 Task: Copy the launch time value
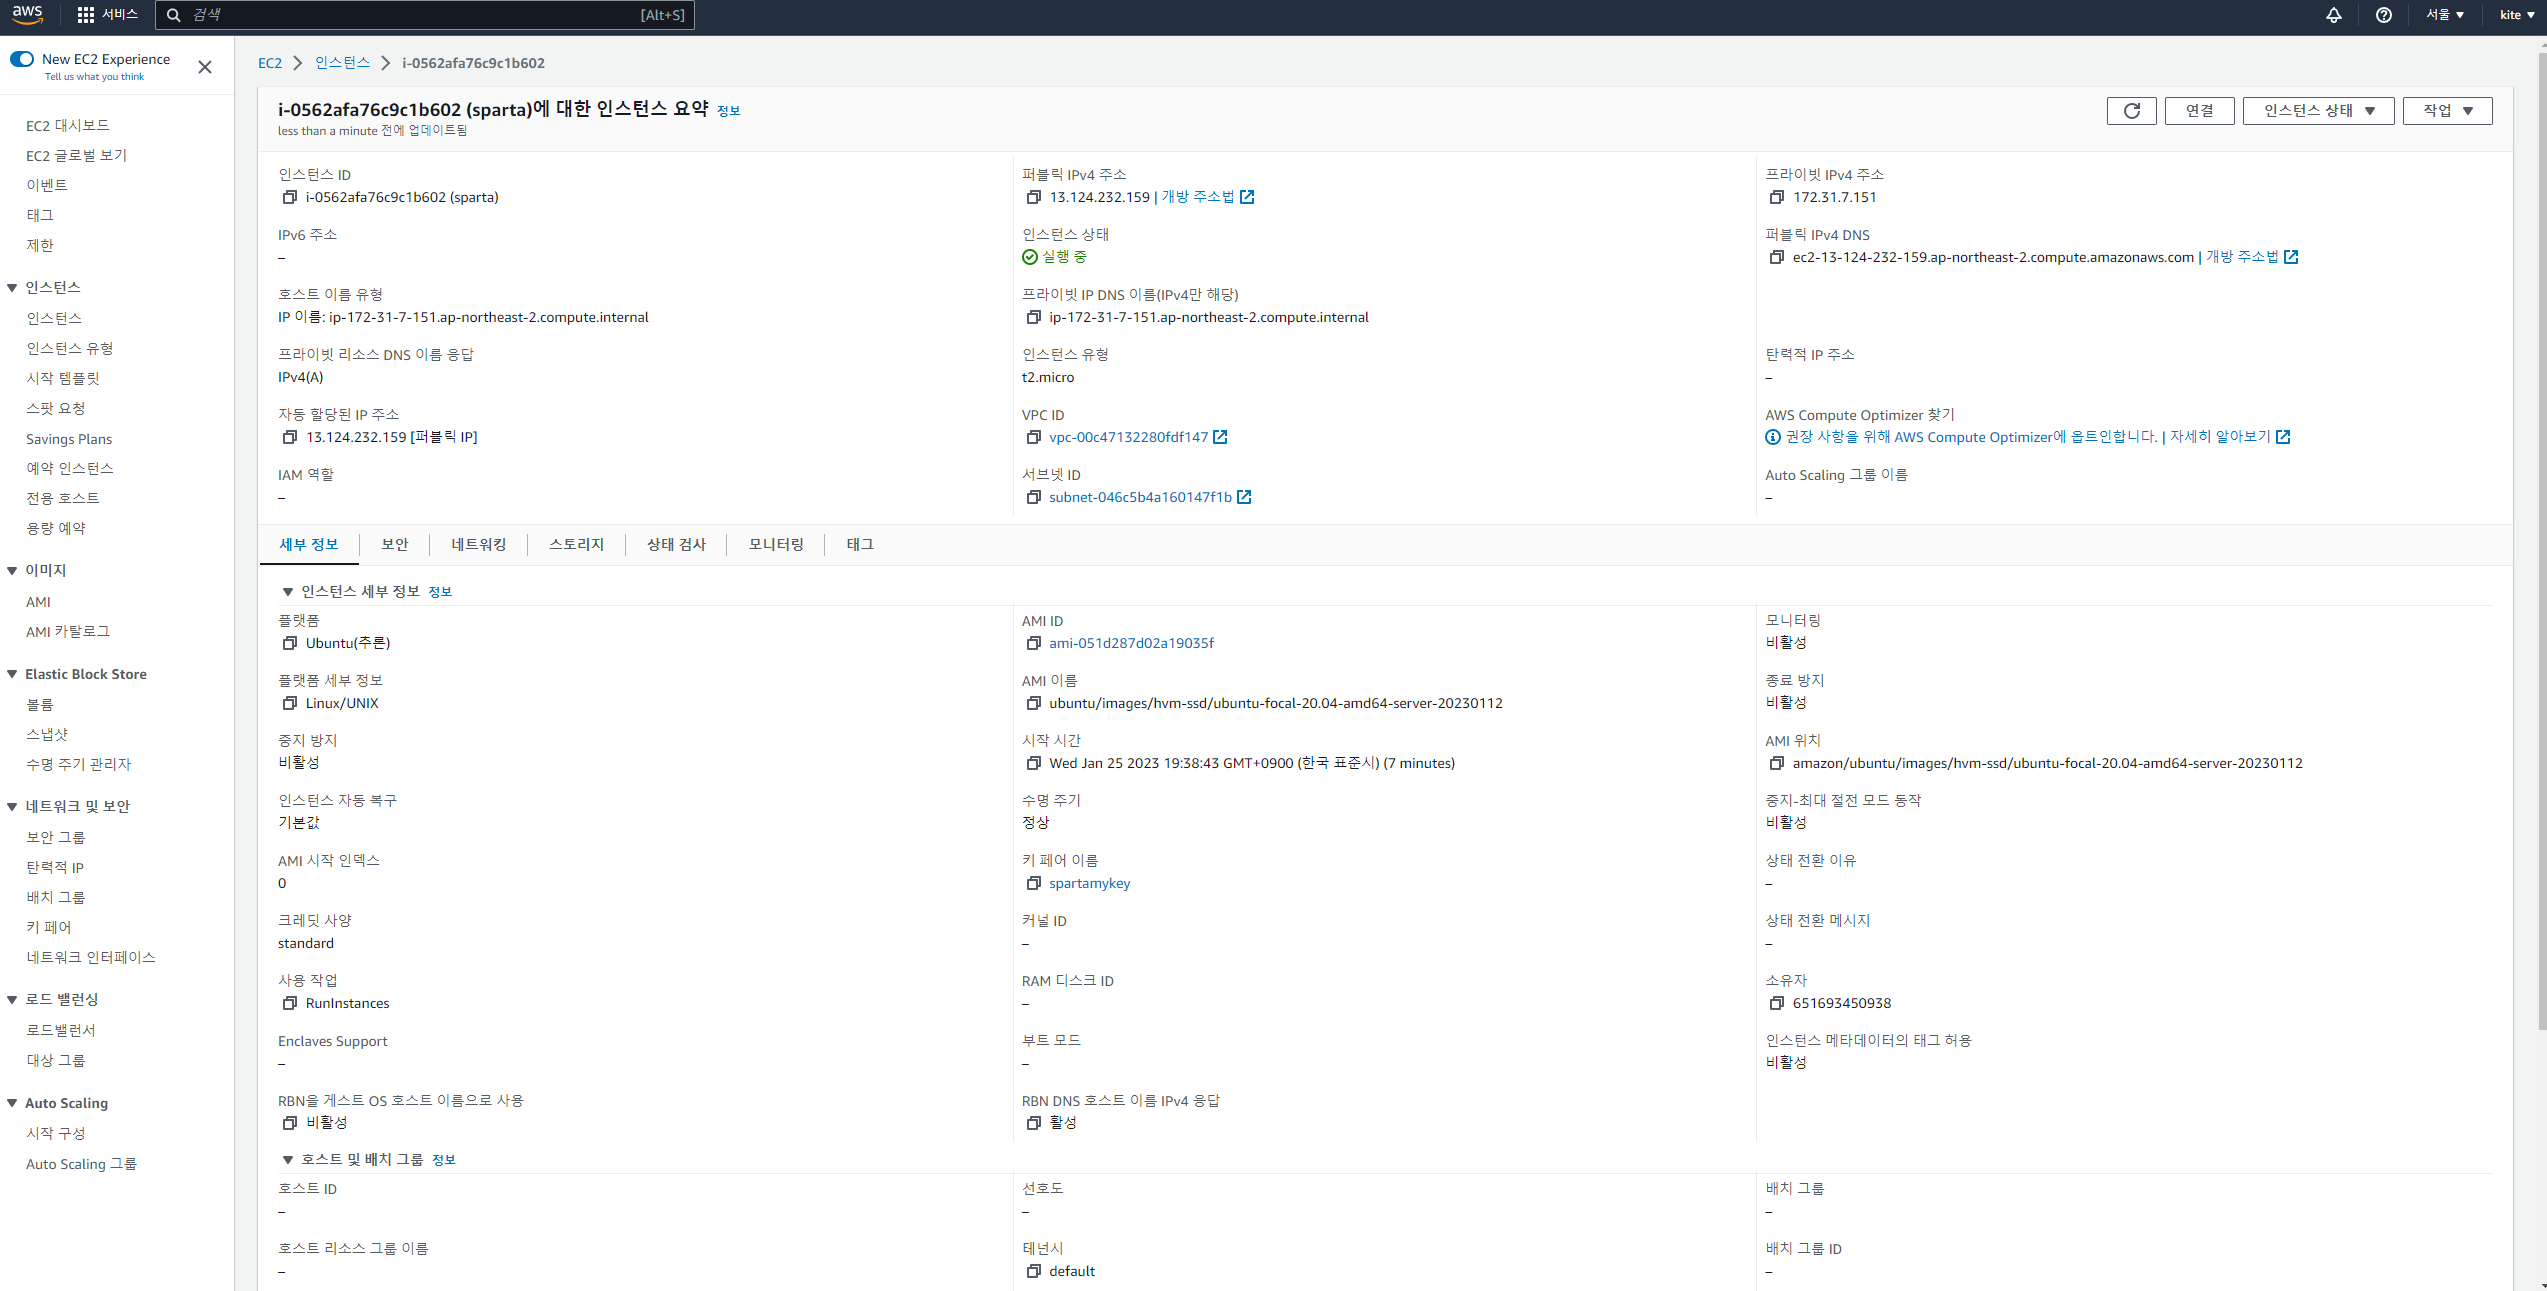1034,763
